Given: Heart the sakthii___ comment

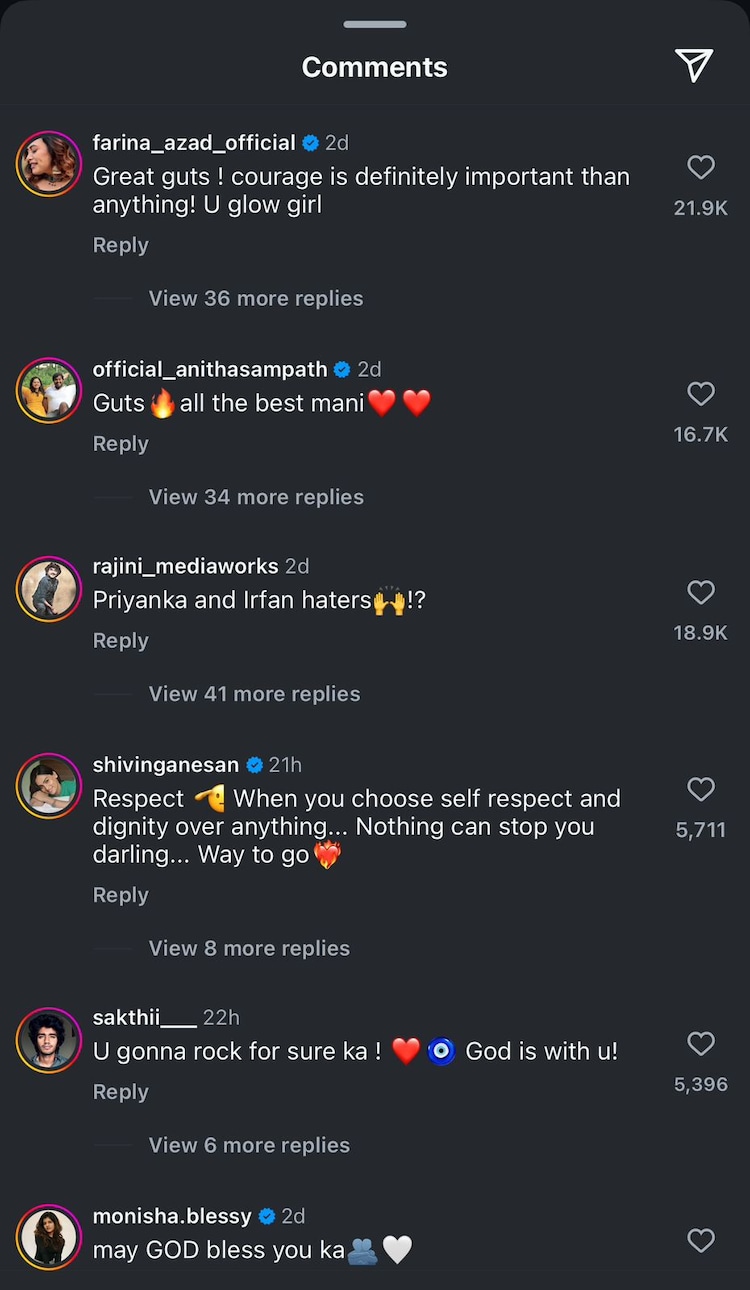Looking at the screenshot, I should coord(701,1044).
